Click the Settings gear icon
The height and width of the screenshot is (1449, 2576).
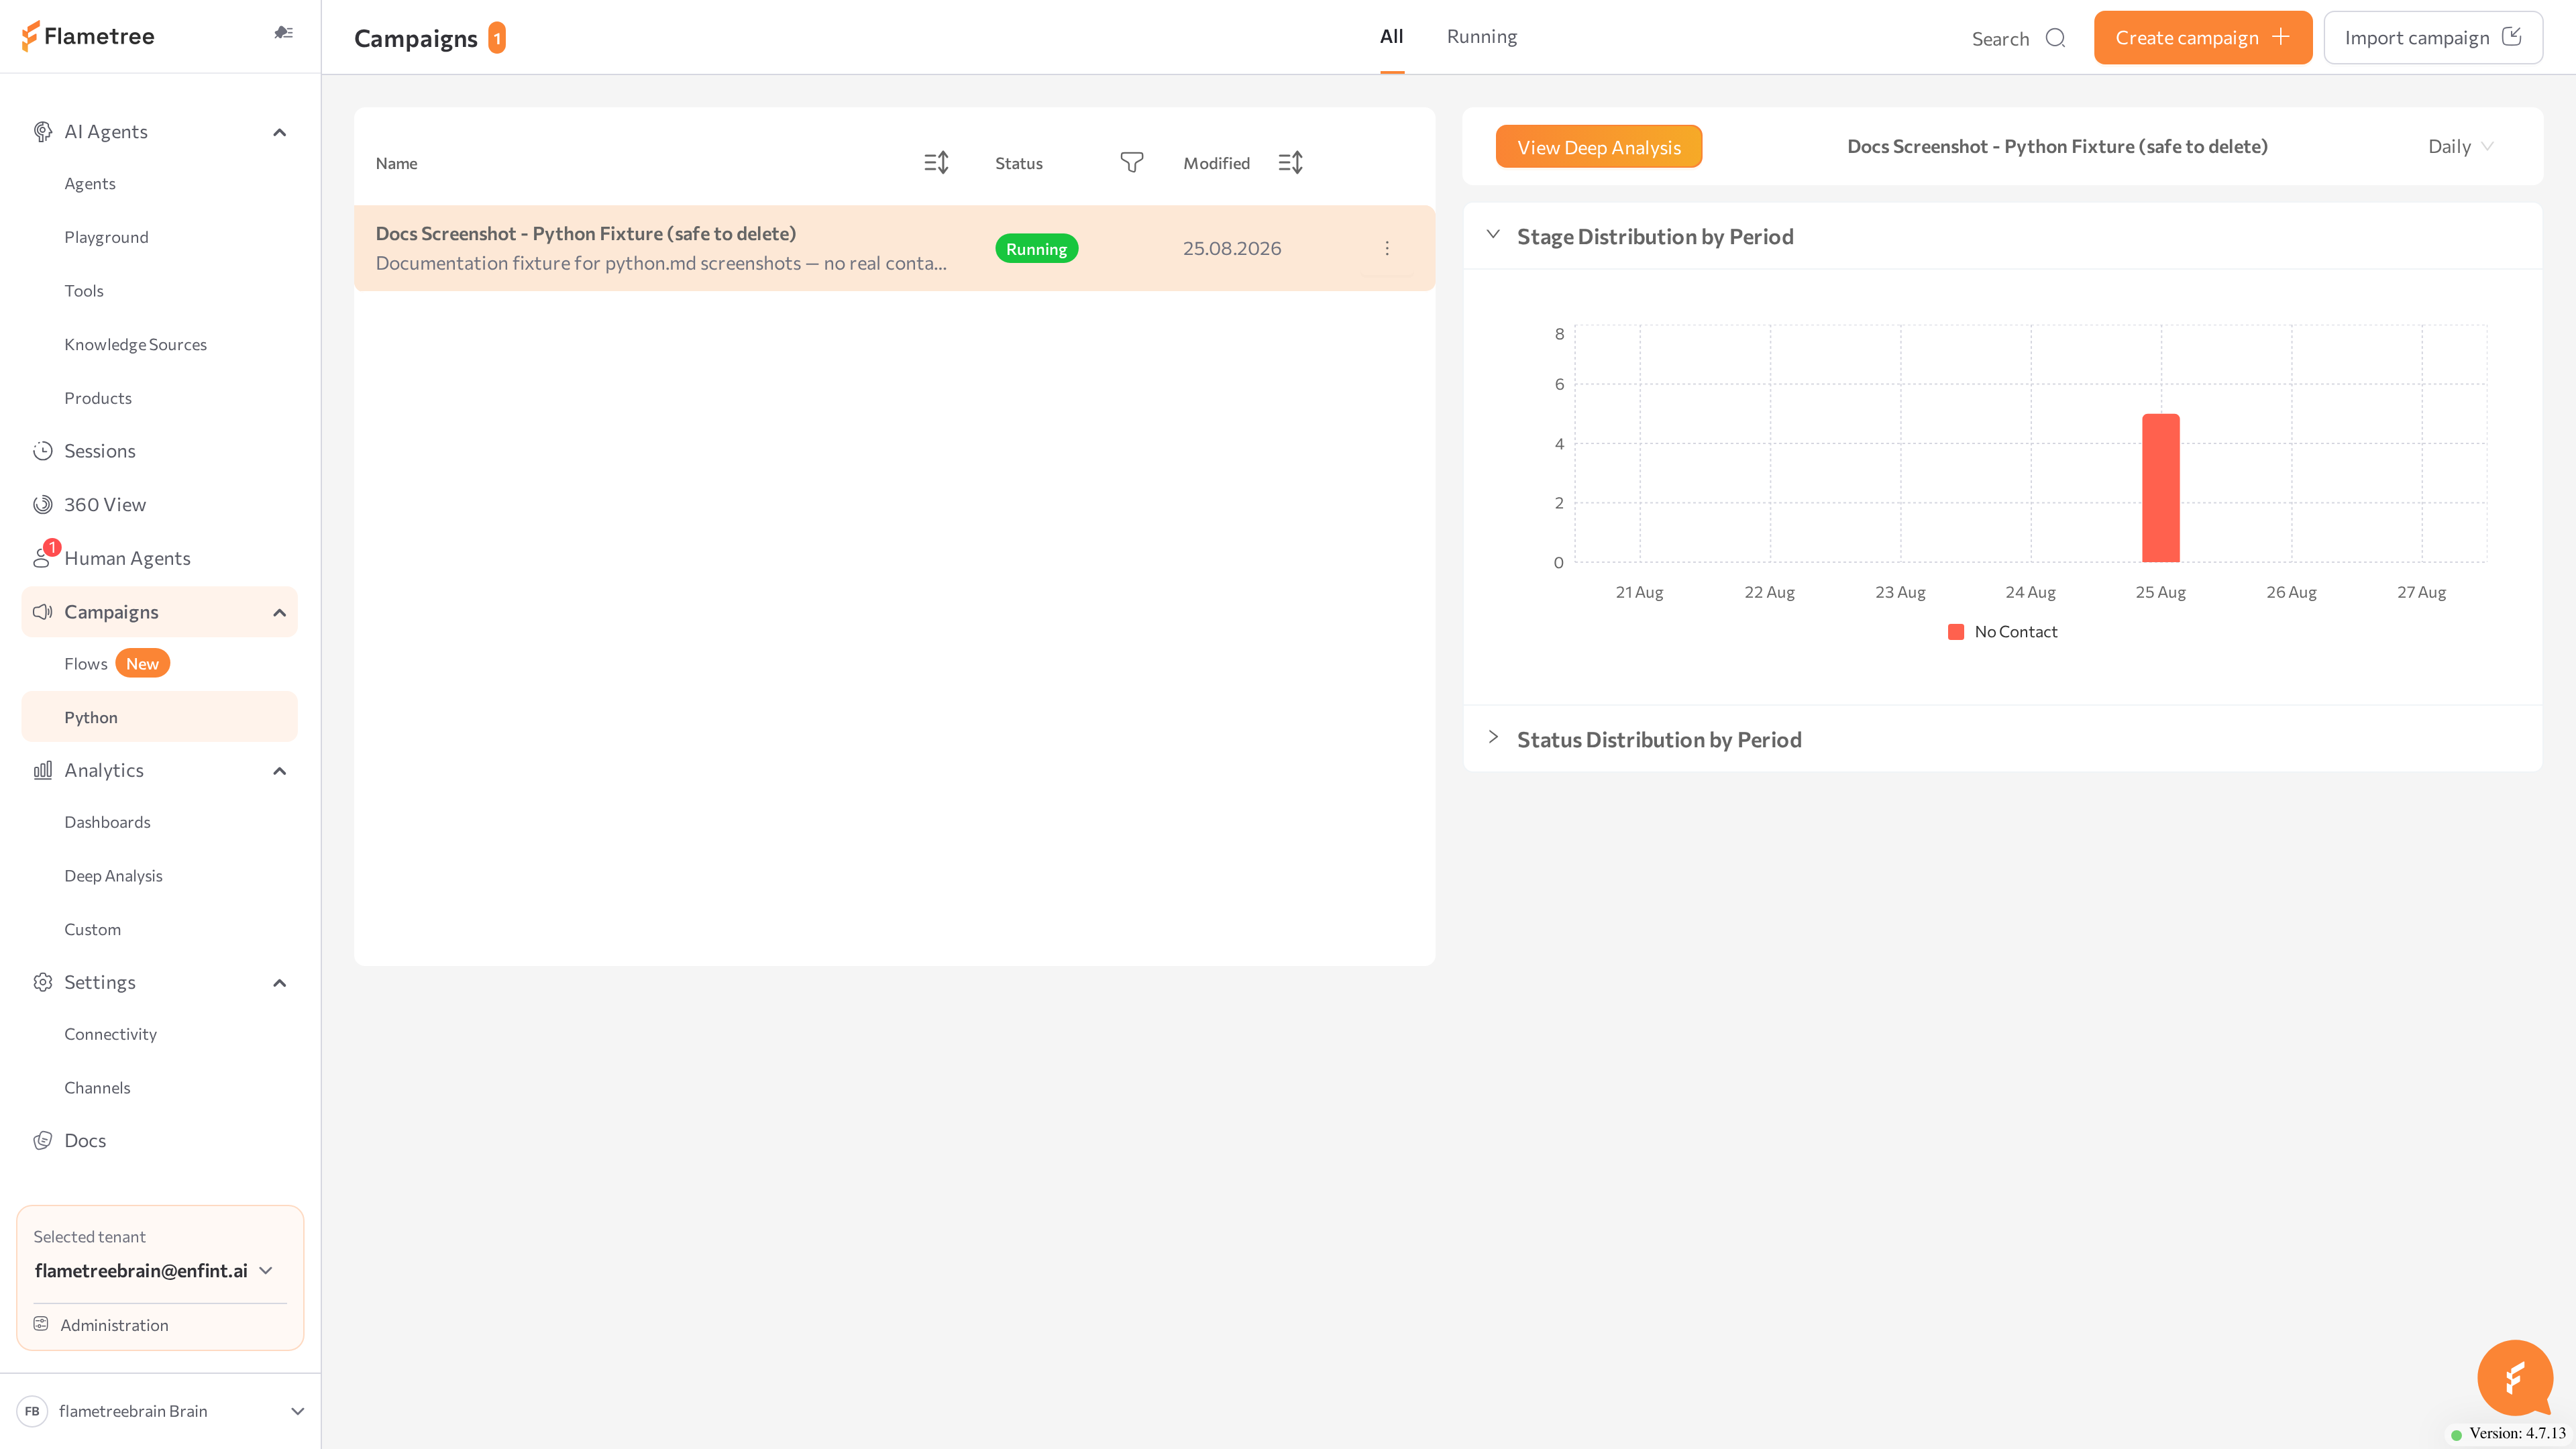pos(42,982)
